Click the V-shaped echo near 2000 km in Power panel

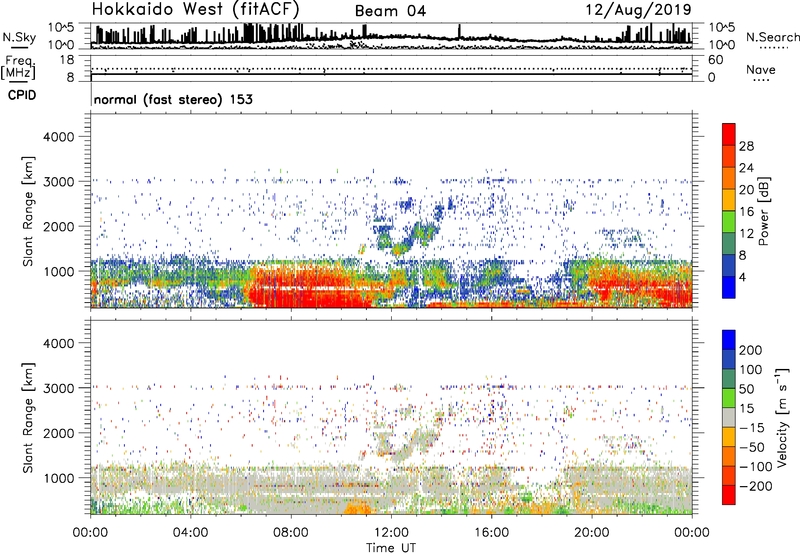[x=408, y=237]
